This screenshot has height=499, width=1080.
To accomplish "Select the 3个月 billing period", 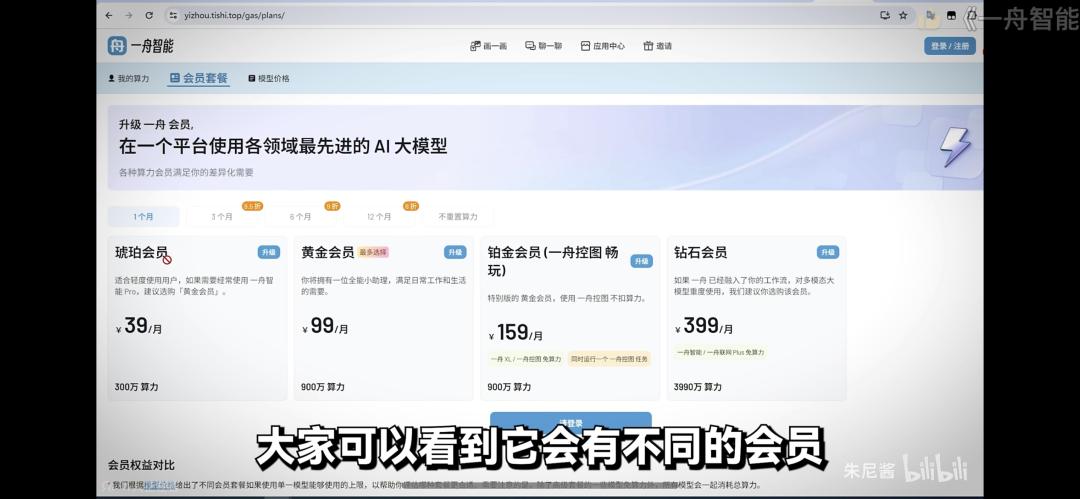I will coord(222,216).
